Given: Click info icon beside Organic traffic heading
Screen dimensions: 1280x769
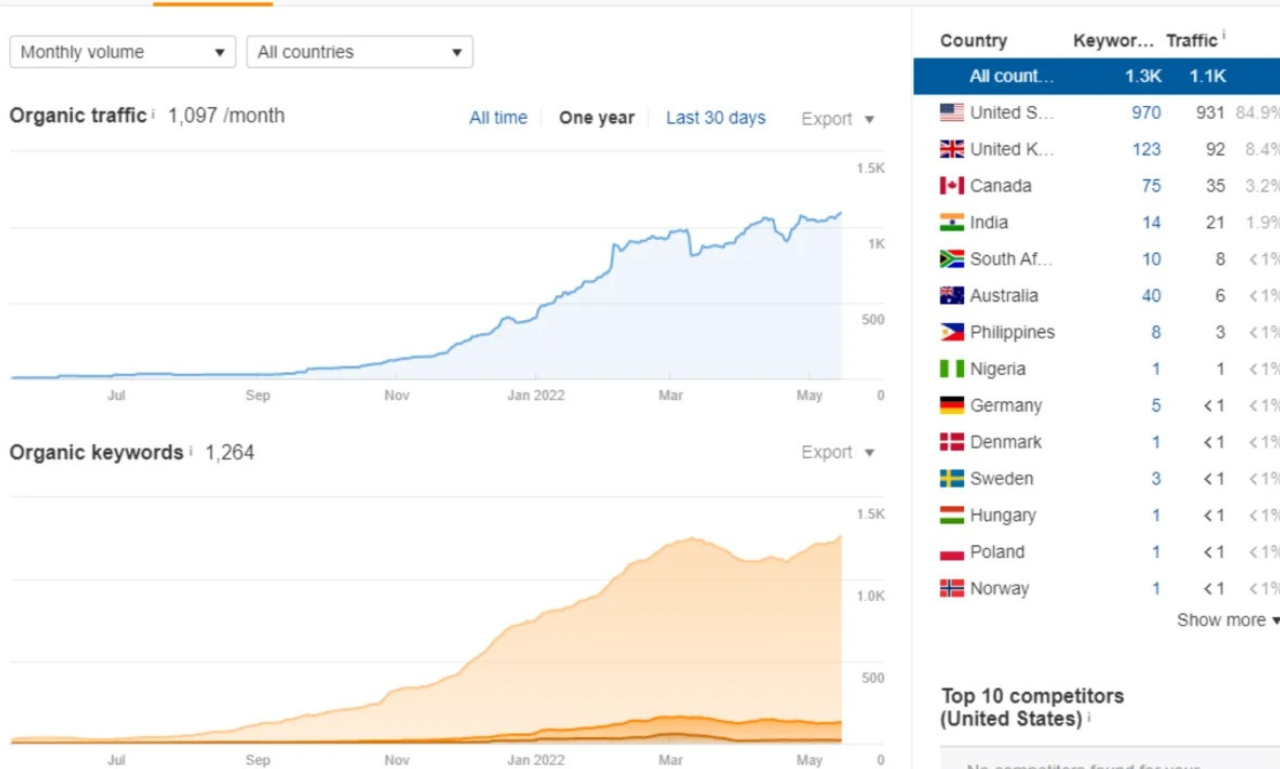Looking at the screenshot, I should pyautogui.click(x=153, y=115).
